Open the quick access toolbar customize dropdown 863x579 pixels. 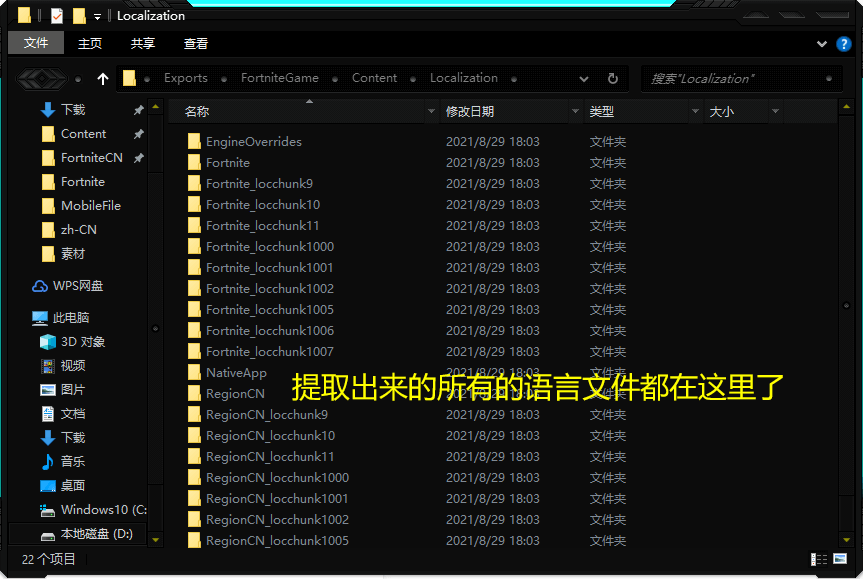click(97, 17)
